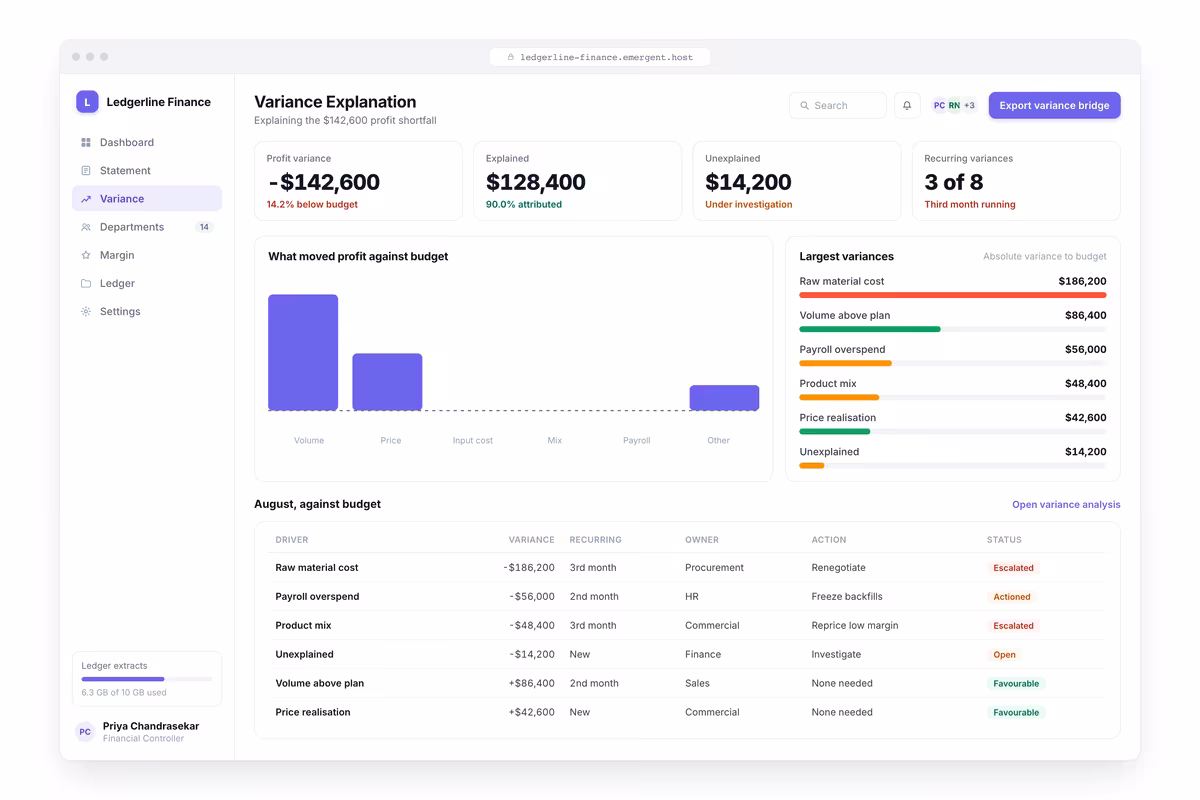Click the Escalated status for Raw material cost
This screenshot has width=1200, height=800.
click(x=1013, y=568)
